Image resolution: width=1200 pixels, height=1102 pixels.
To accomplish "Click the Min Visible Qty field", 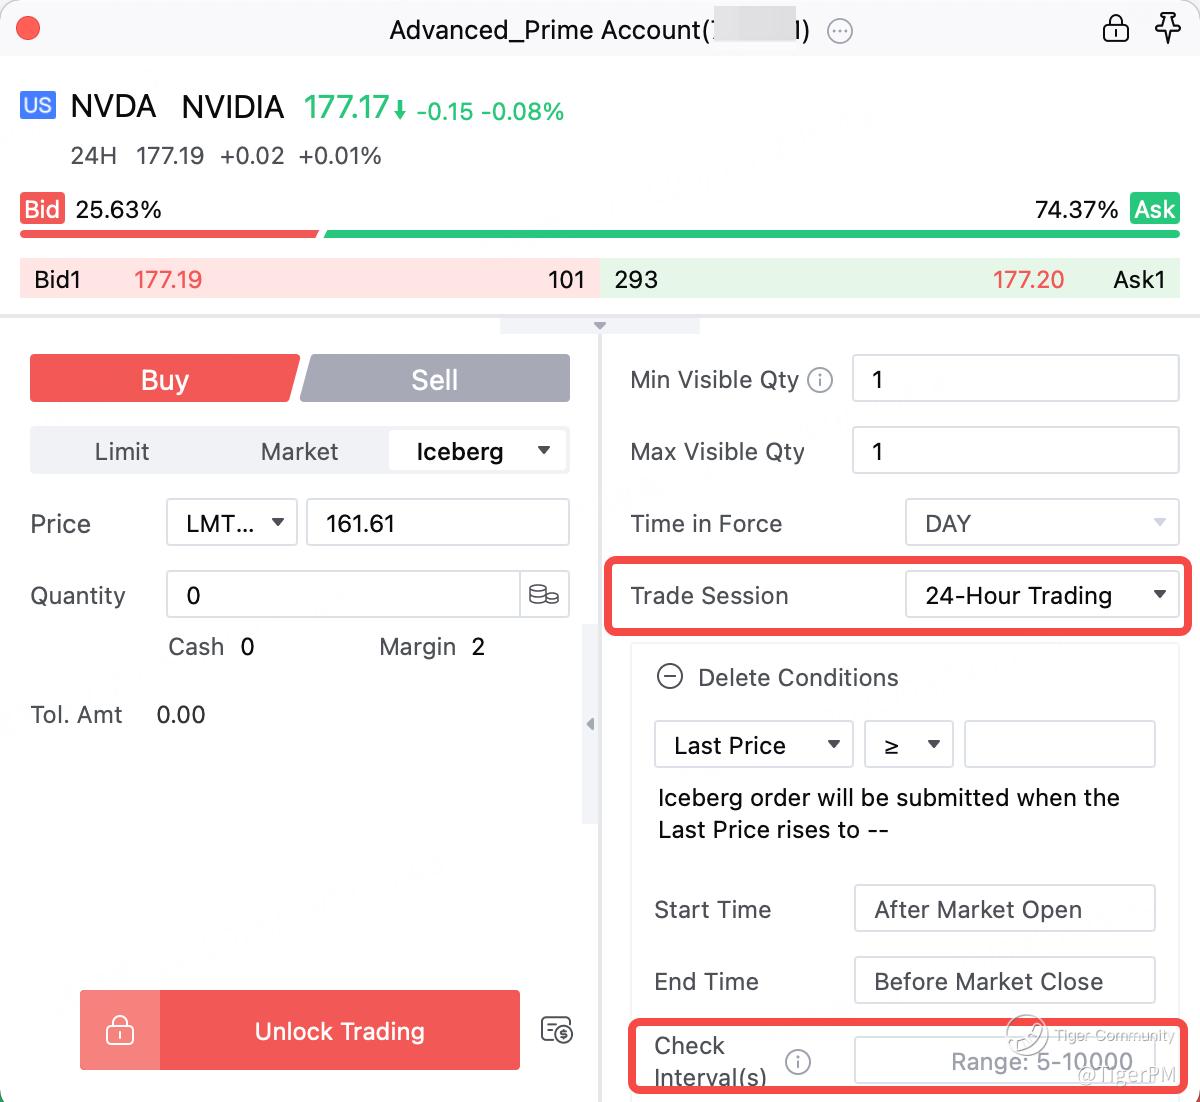I will click(x=1016, y=379).
